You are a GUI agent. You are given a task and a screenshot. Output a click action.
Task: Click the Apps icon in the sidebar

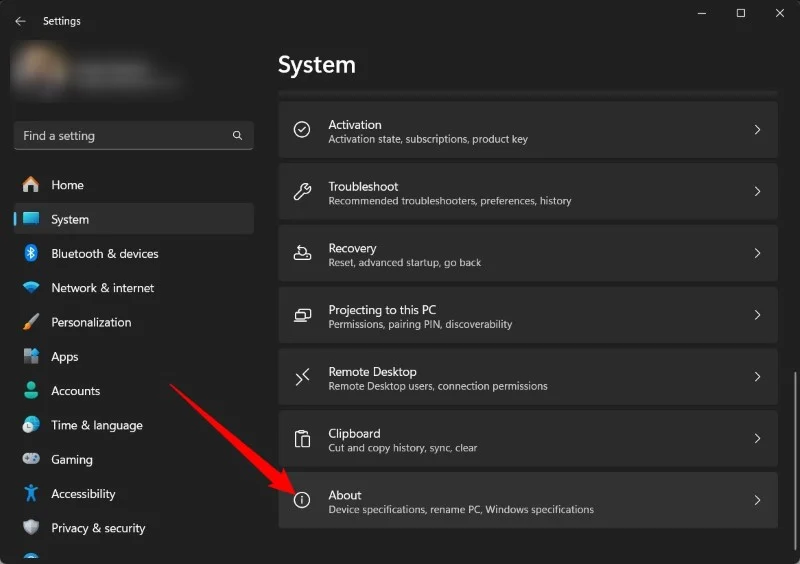click(x=31, y=356)
